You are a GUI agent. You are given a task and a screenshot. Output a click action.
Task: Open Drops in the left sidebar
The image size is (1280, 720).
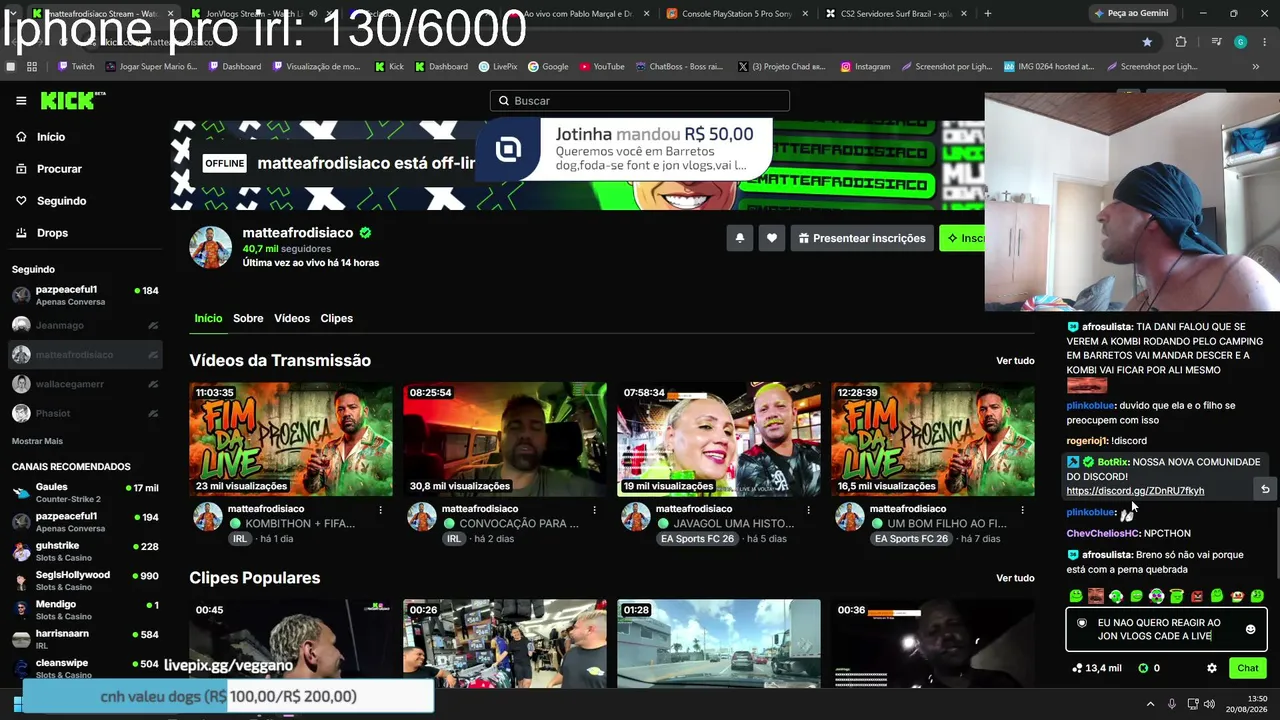pyautogui.click(x=52, y=233)
